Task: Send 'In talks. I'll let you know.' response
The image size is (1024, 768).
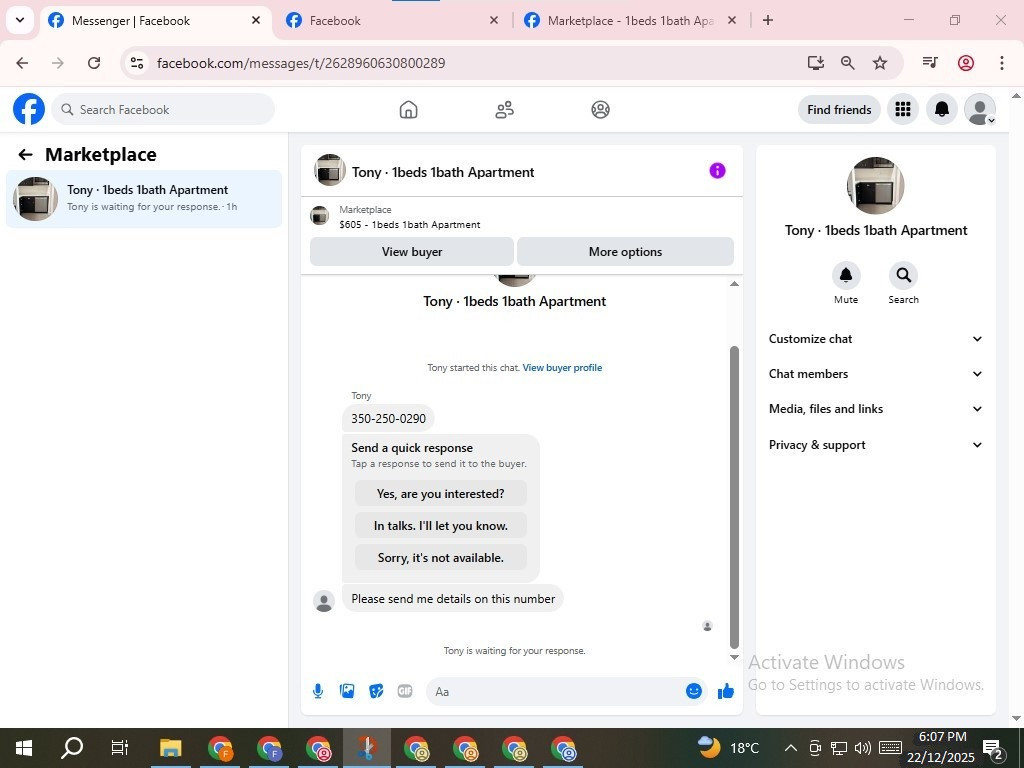Action: [x=441, y=526]
